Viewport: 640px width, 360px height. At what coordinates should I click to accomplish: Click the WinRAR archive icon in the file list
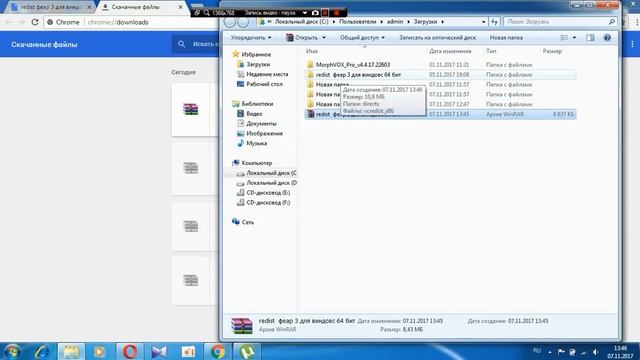point(311,114)
